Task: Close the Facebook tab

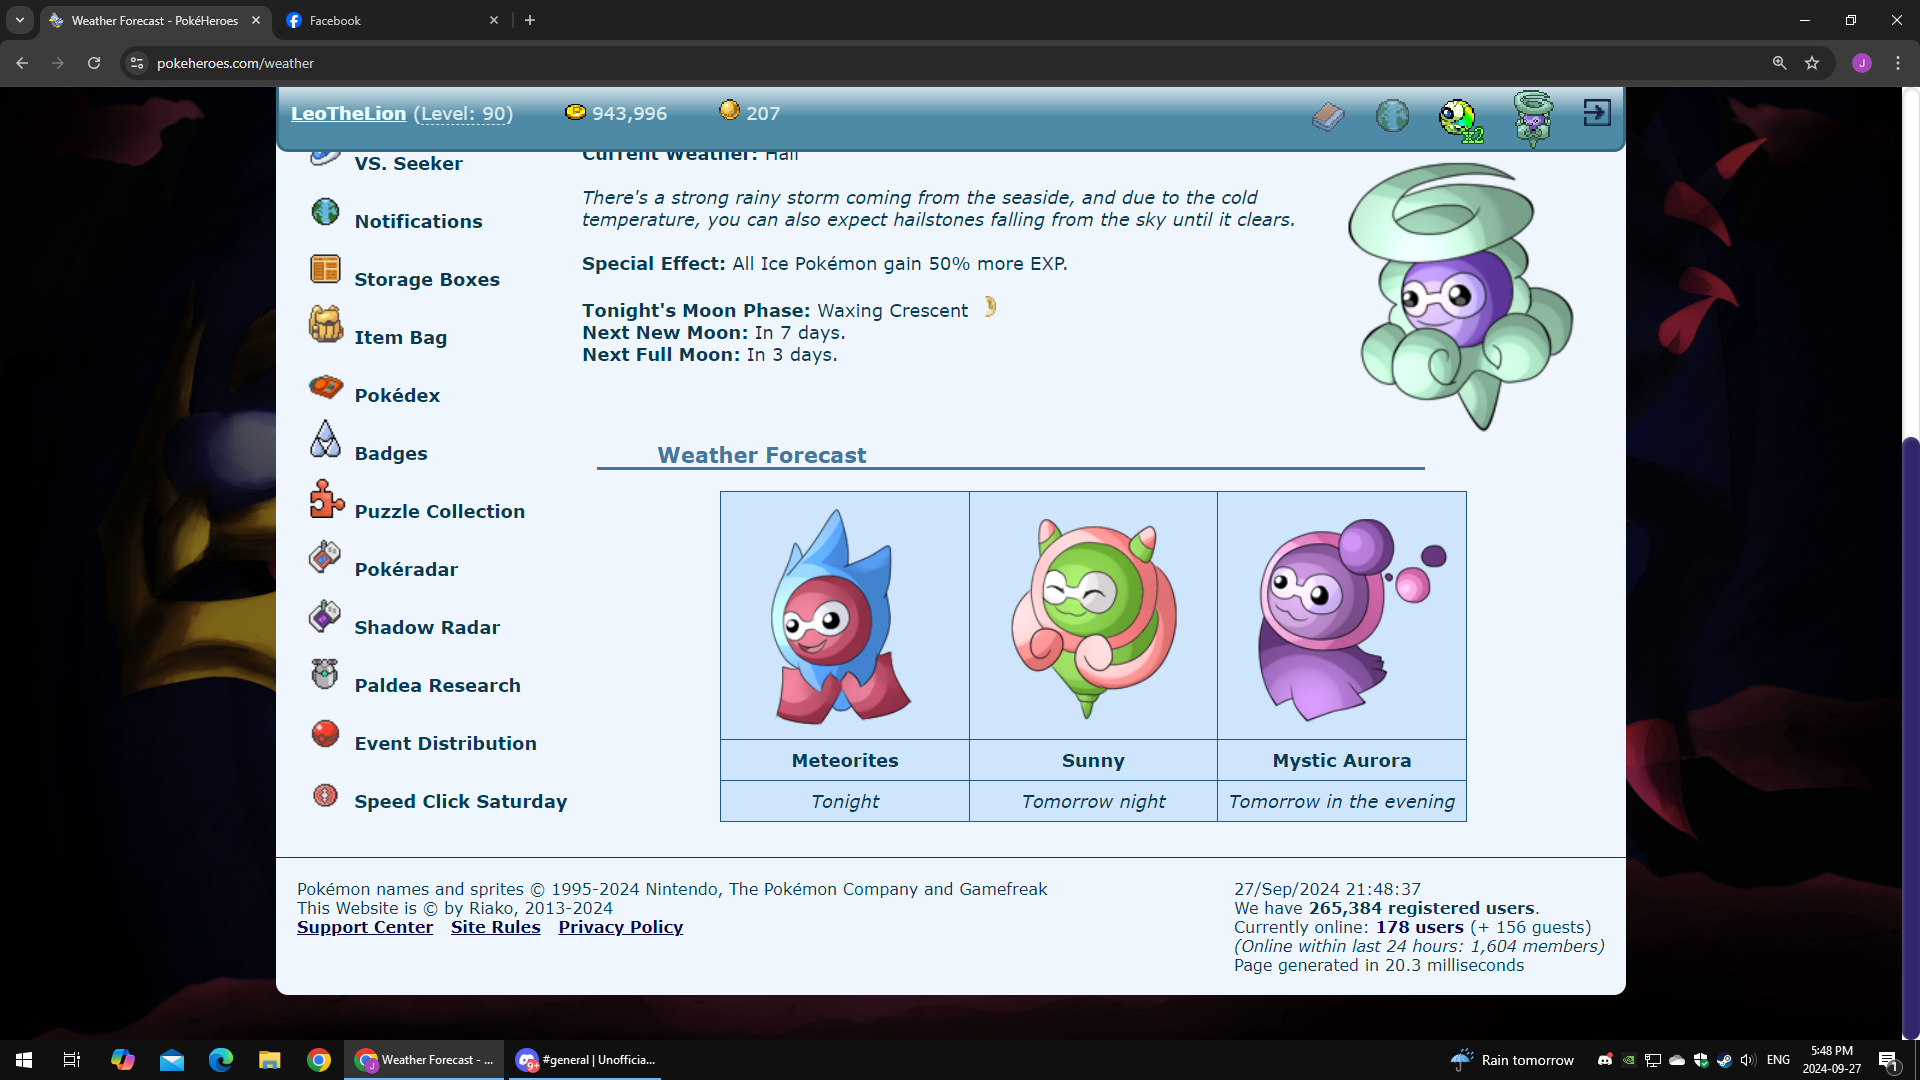Action: click(494, 20)
